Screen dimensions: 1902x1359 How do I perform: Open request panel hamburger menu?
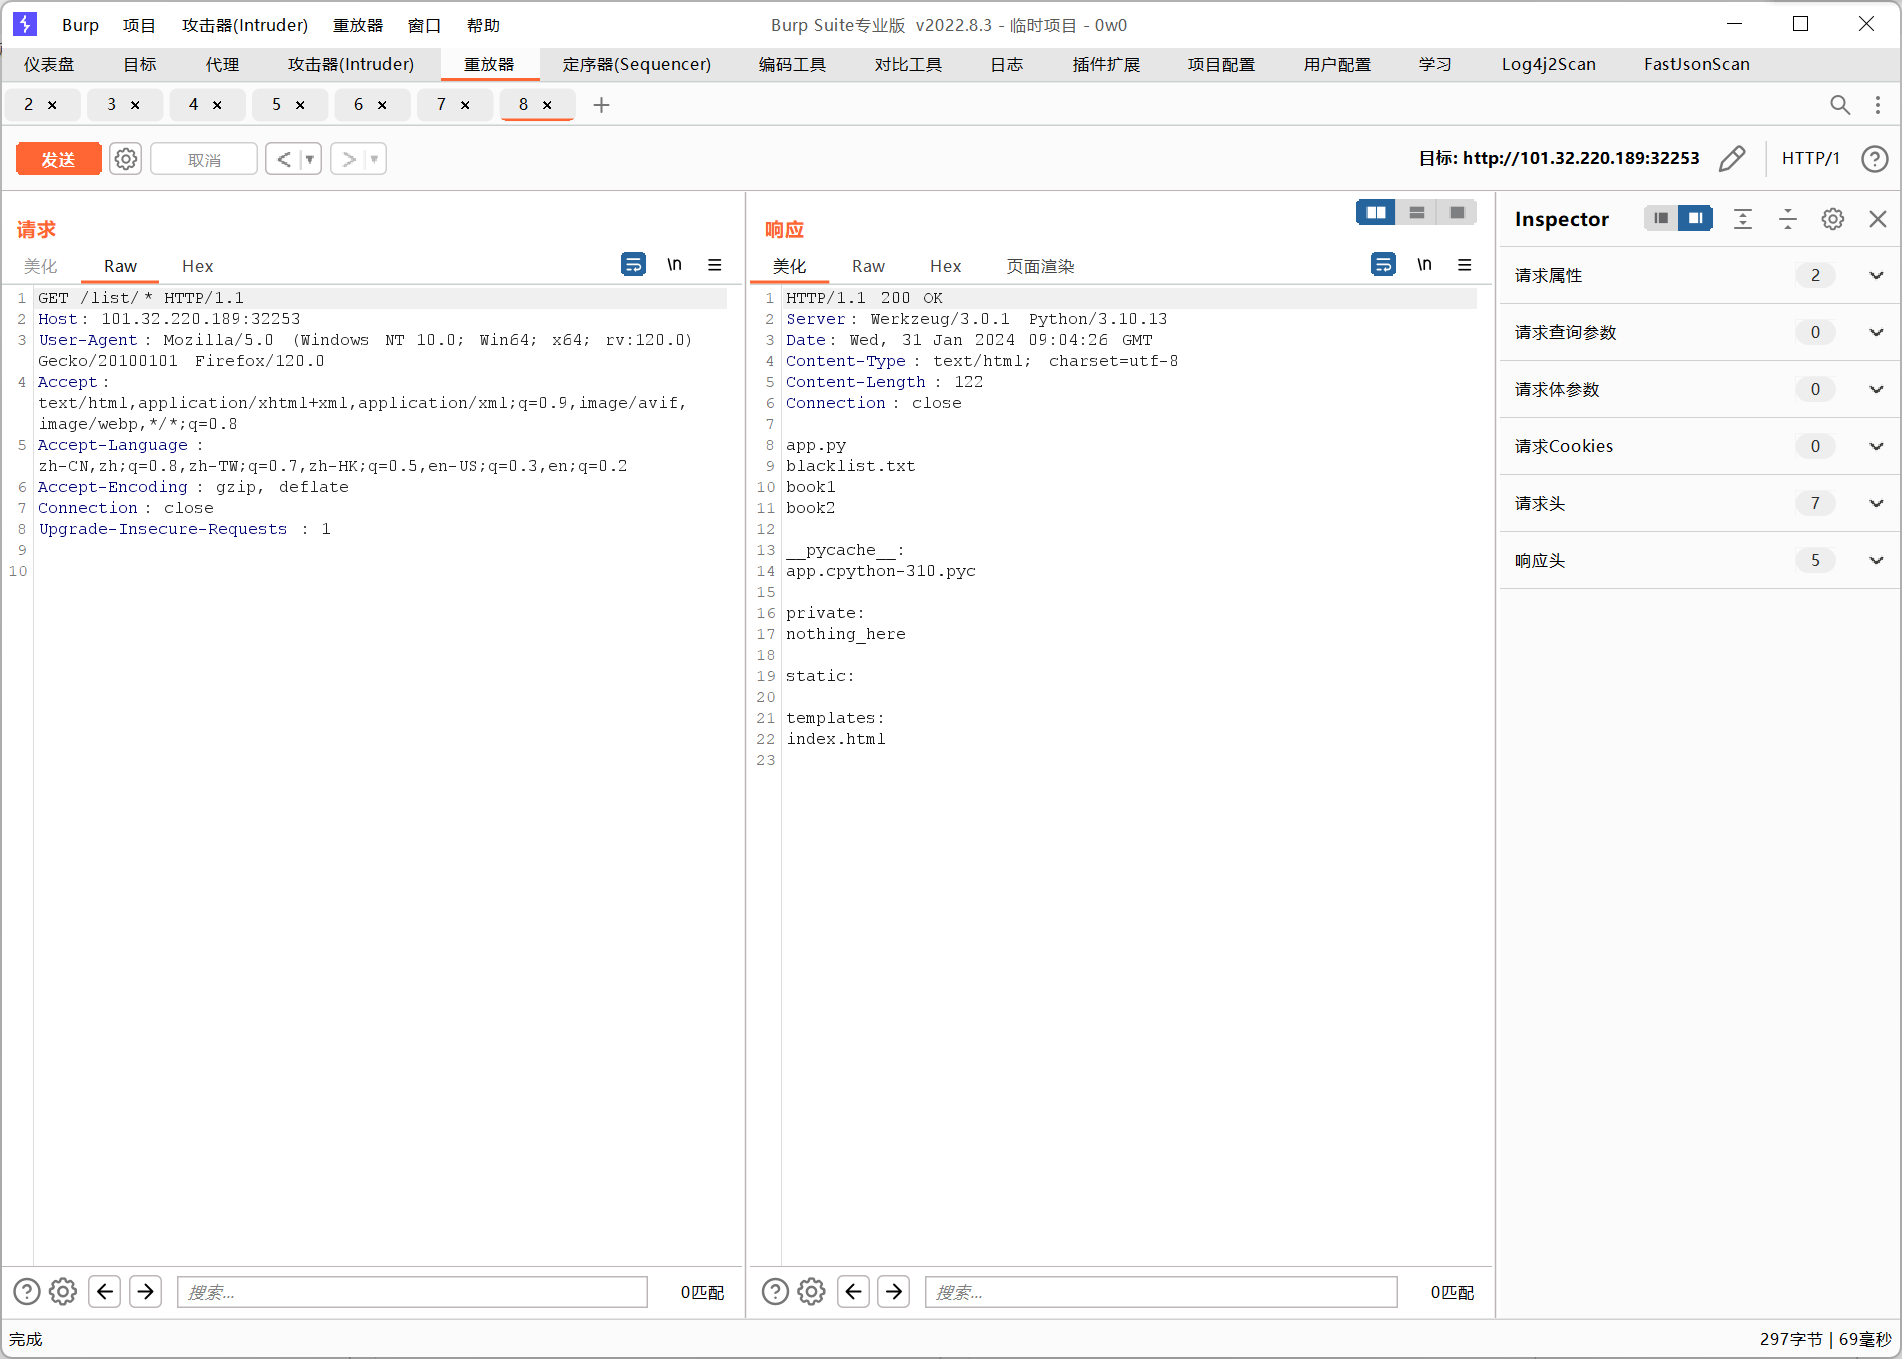pos(715,264)
